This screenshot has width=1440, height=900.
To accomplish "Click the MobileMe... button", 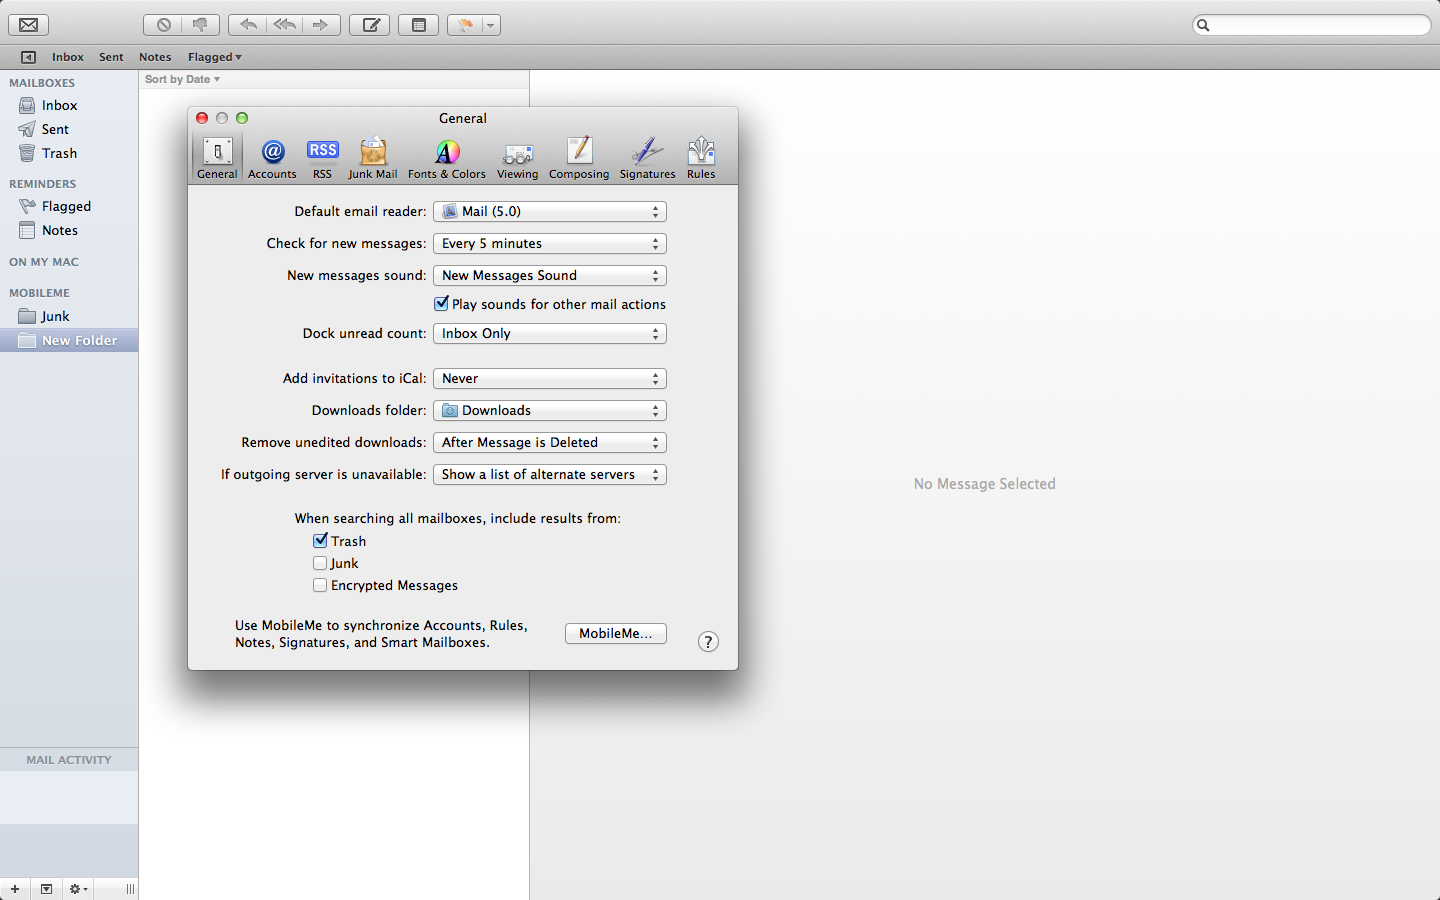I will pos(616,633).
